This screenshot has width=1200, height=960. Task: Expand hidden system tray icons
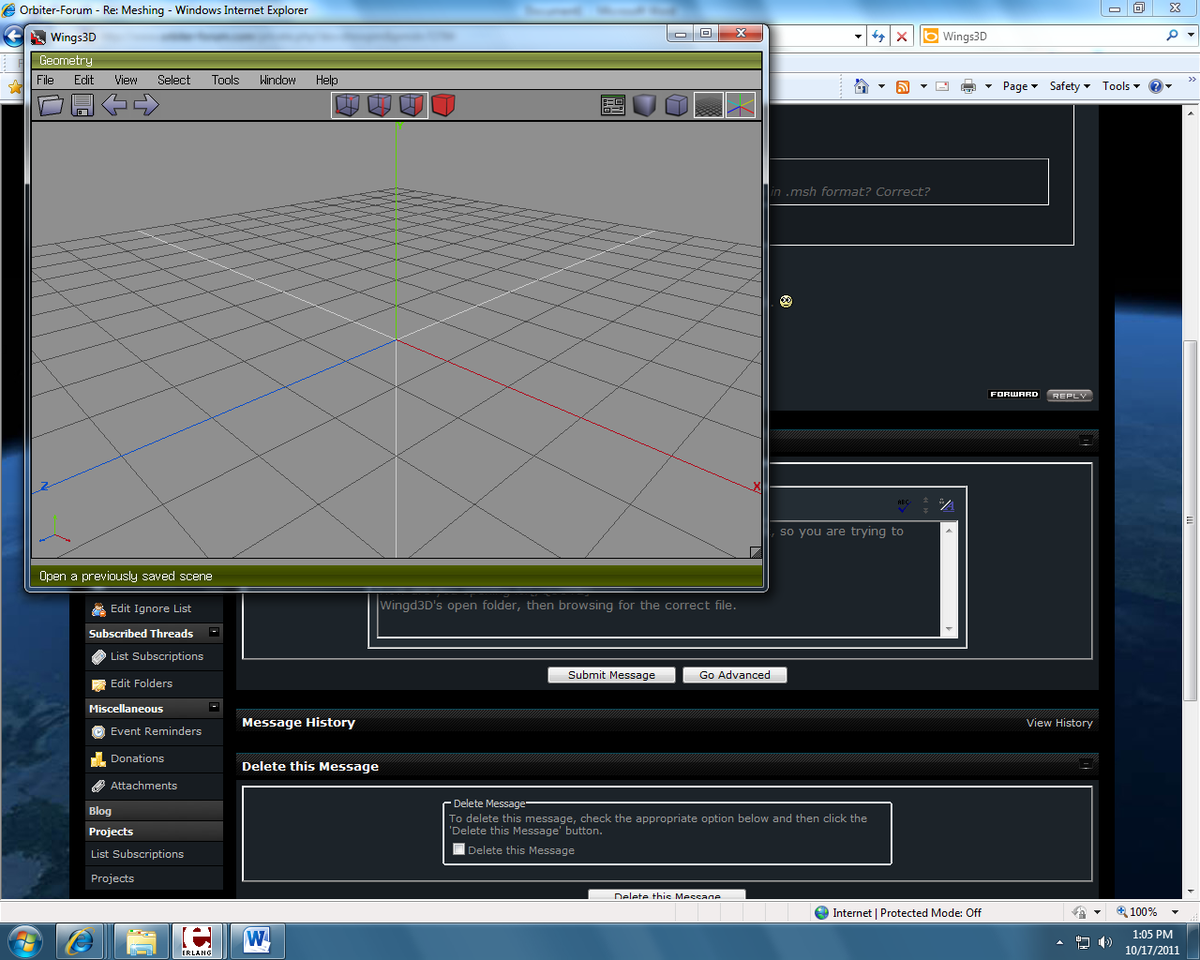[1060, 943]
